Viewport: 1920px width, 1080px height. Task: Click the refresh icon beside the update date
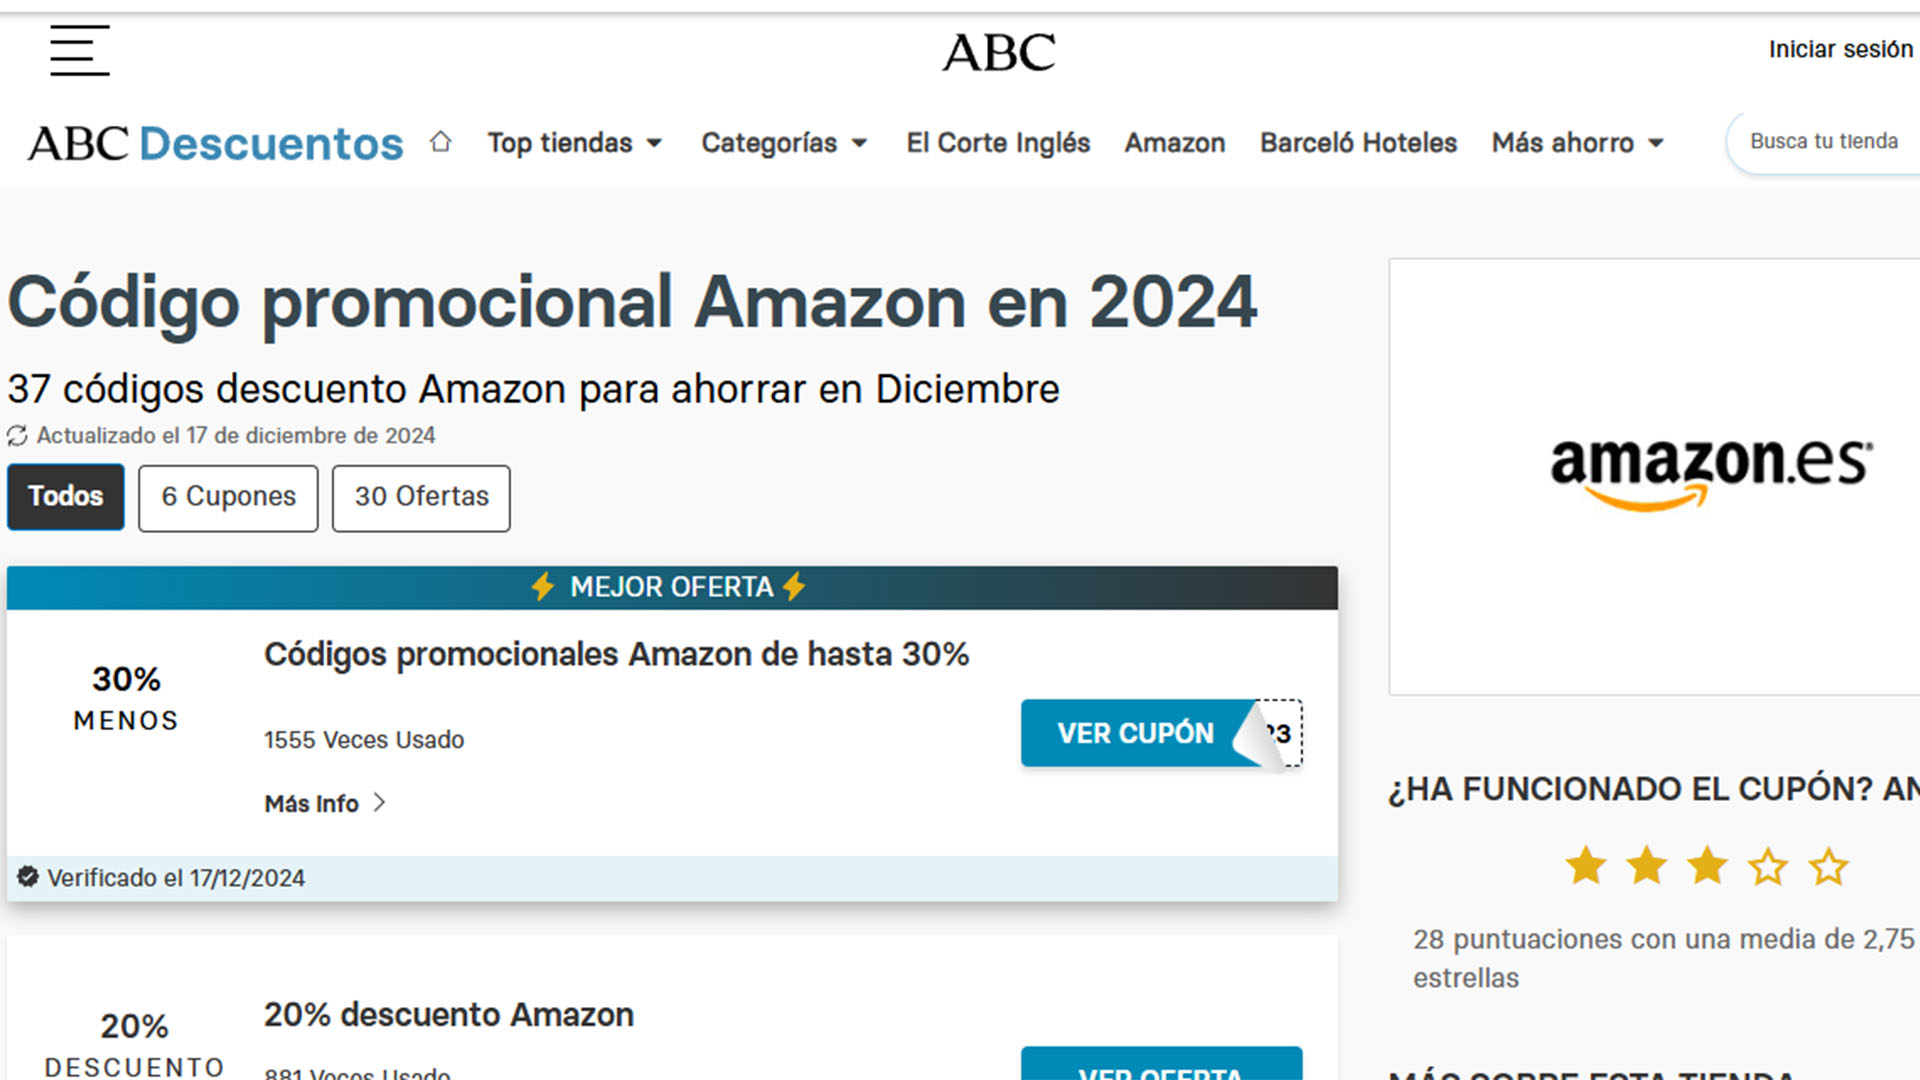point(16,435)
